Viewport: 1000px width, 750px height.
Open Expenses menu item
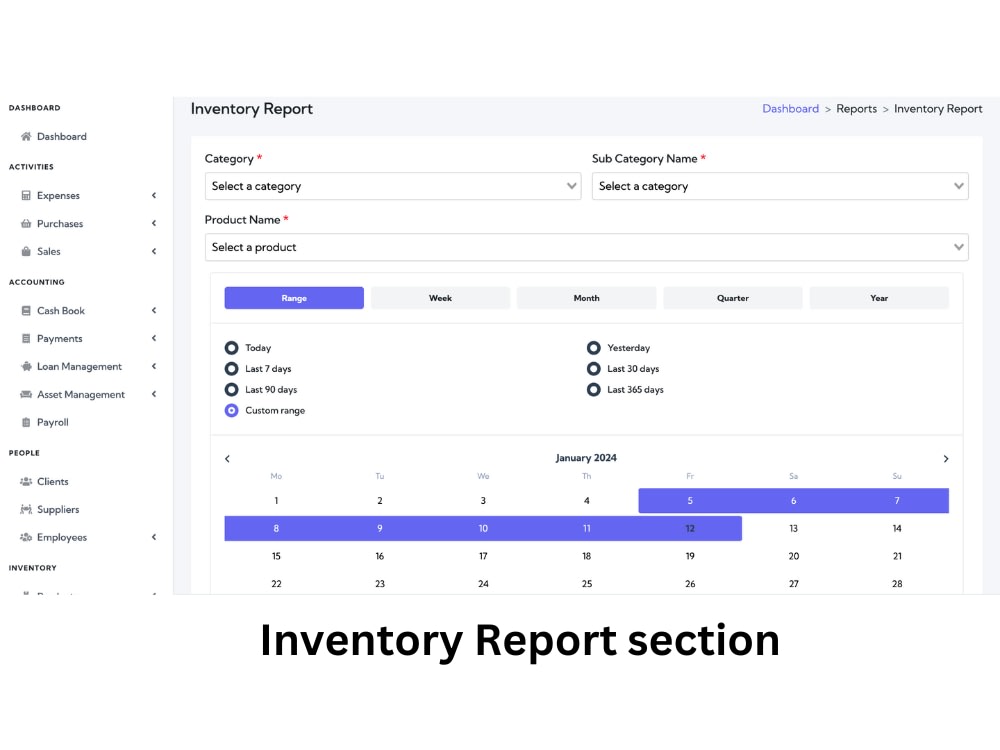(x=58, y=196)
